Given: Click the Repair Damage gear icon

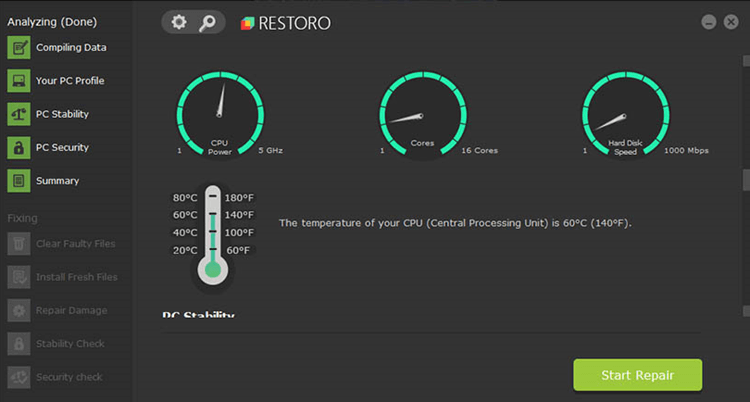Looking at the screenshot, I should click(x=19, y=310).
